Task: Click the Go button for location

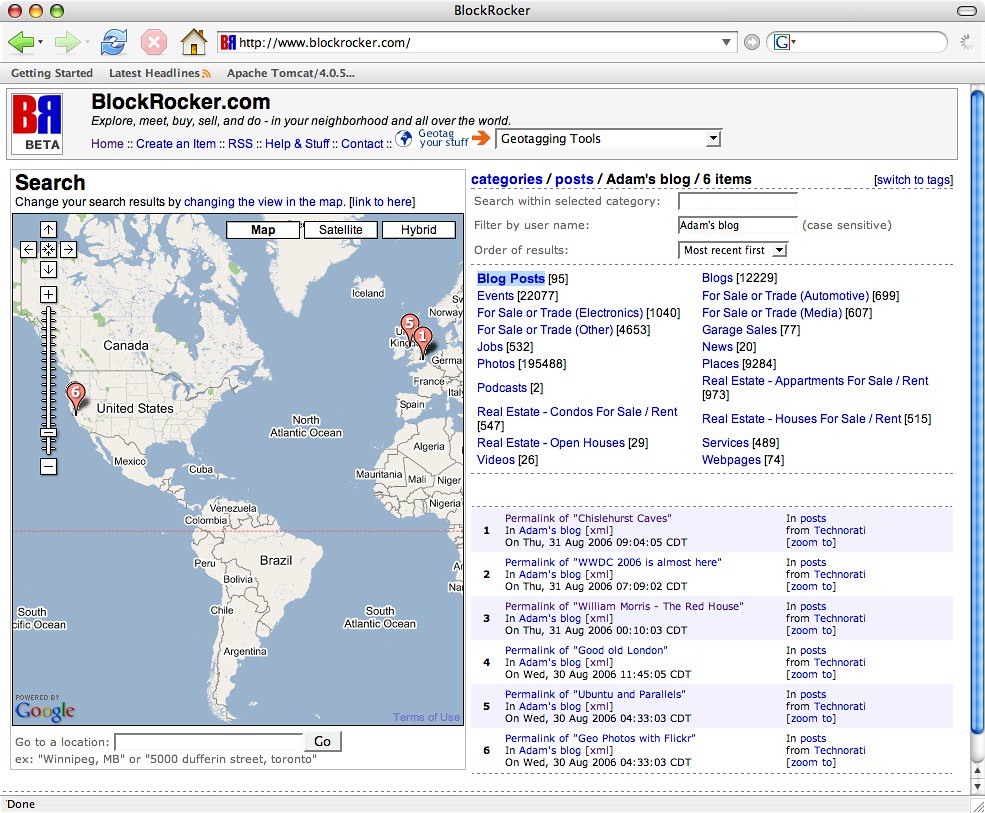Action: click(322, 741)
